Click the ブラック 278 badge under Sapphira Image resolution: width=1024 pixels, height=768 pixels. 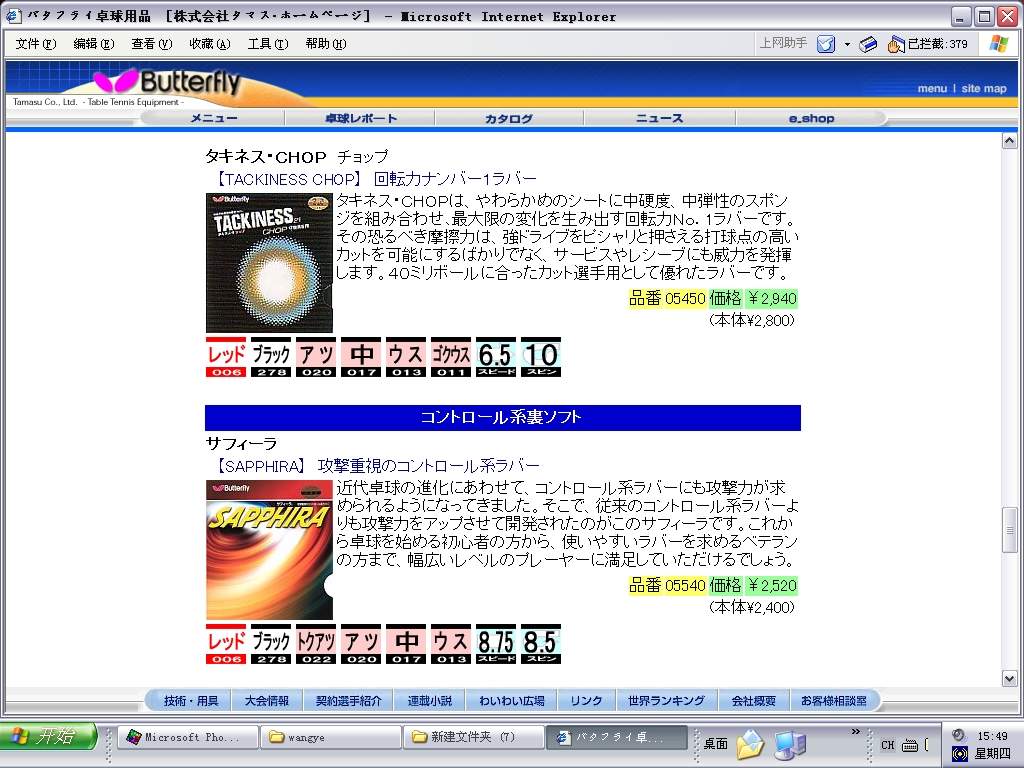(271, 644)
